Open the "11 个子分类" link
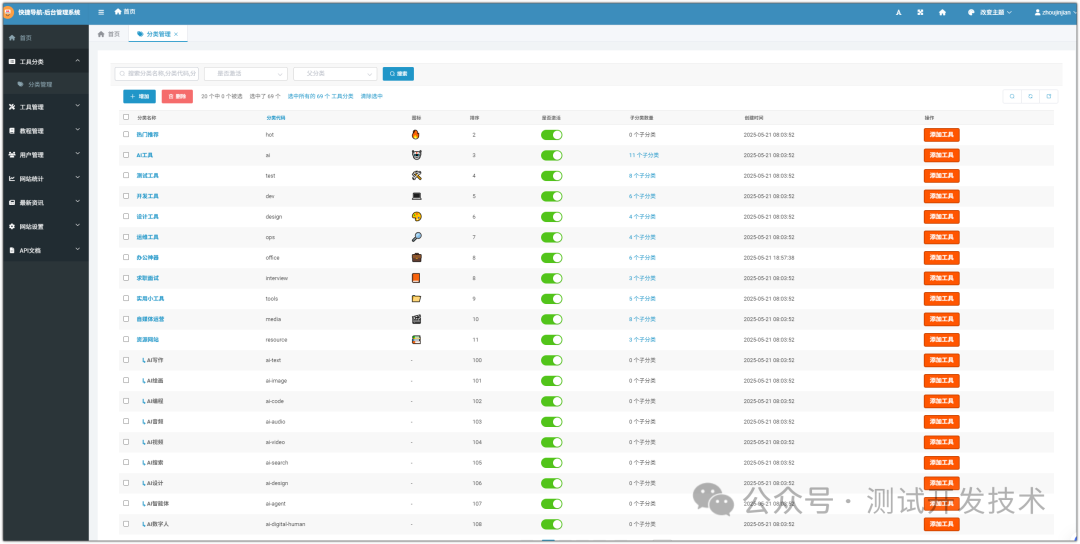This screenshot has height=544, width=1080. [644, 155]
